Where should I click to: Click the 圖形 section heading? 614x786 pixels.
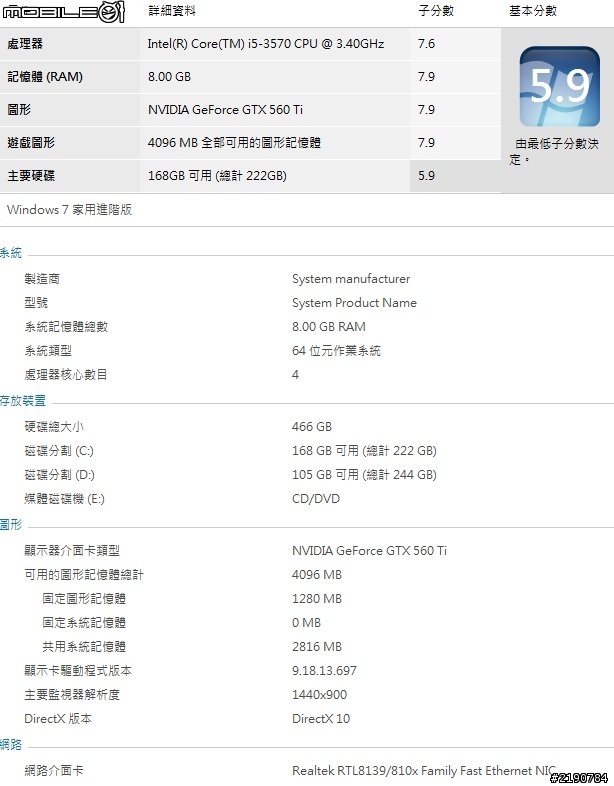(11, 524)
